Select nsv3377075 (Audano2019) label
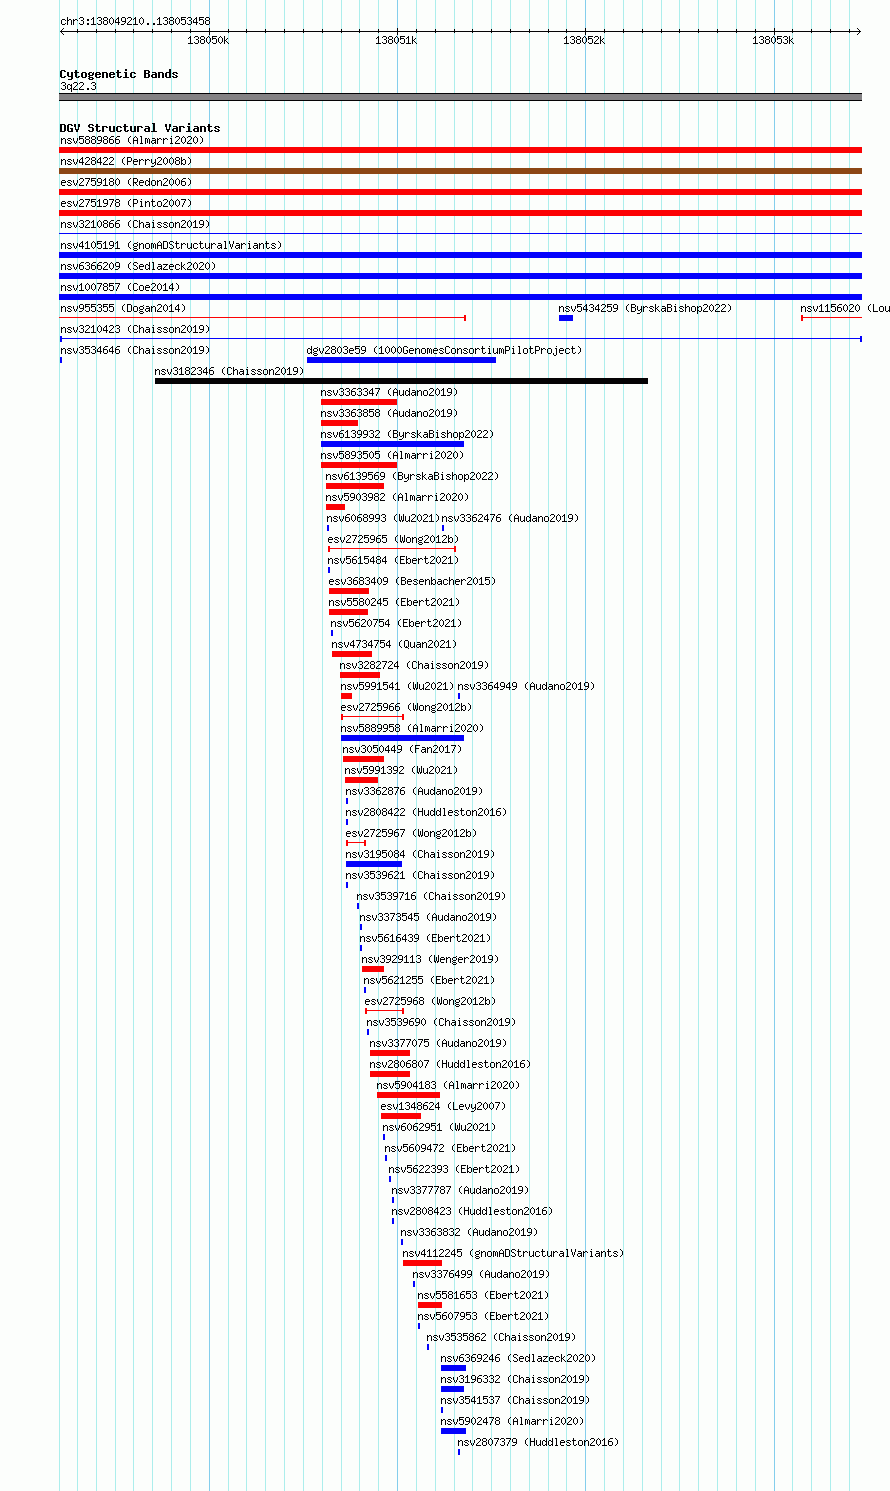The width and height of the screenshot is (890, 1491). click(x=438, y=1043)
